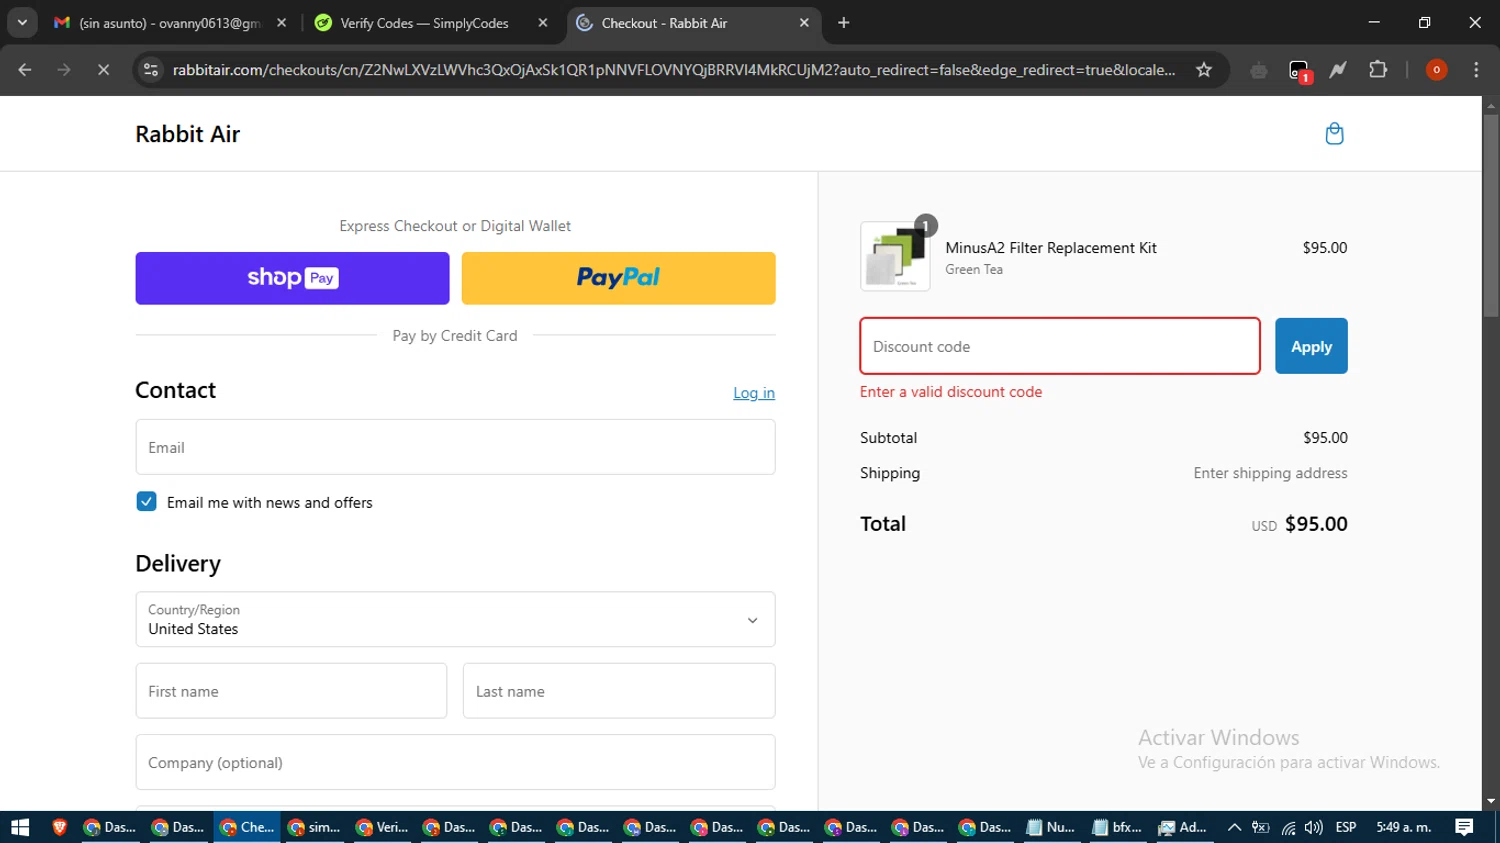Close the Gmail (sin asunto) tab
Screen dimensions: 1500x843
(x=281, y=23)
